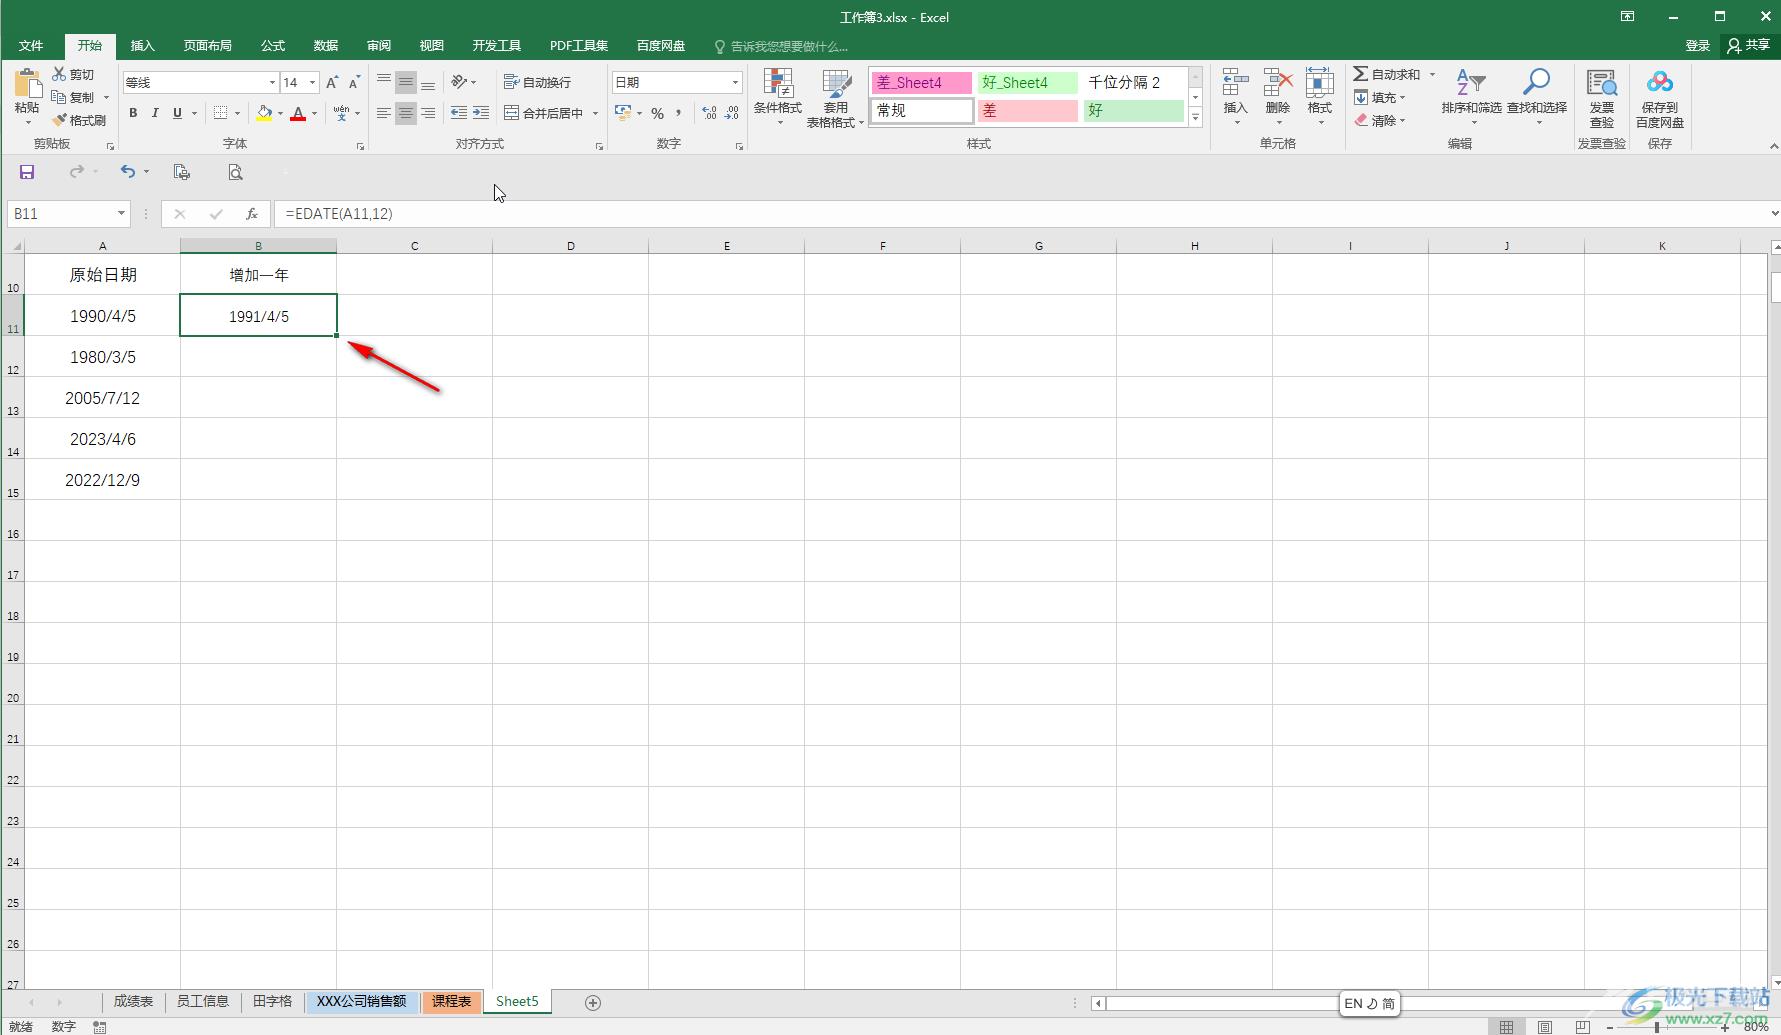This screenshot has height=1035, width=1781.
Task: Click the Delete cells (删除) icon
Action: pyautogui.click(x=1278, y=84)
